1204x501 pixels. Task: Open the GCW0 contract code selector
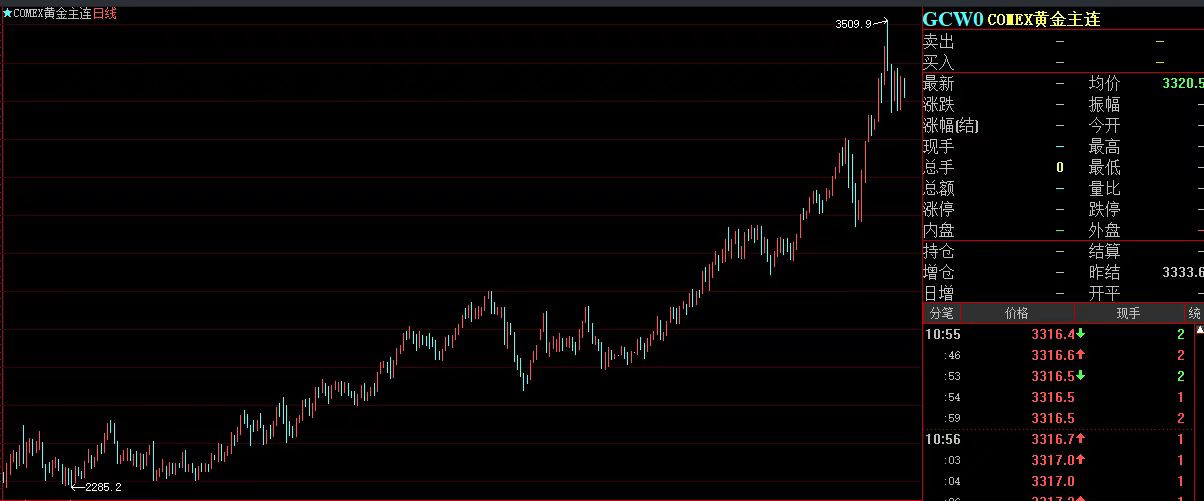click(952, 19)
